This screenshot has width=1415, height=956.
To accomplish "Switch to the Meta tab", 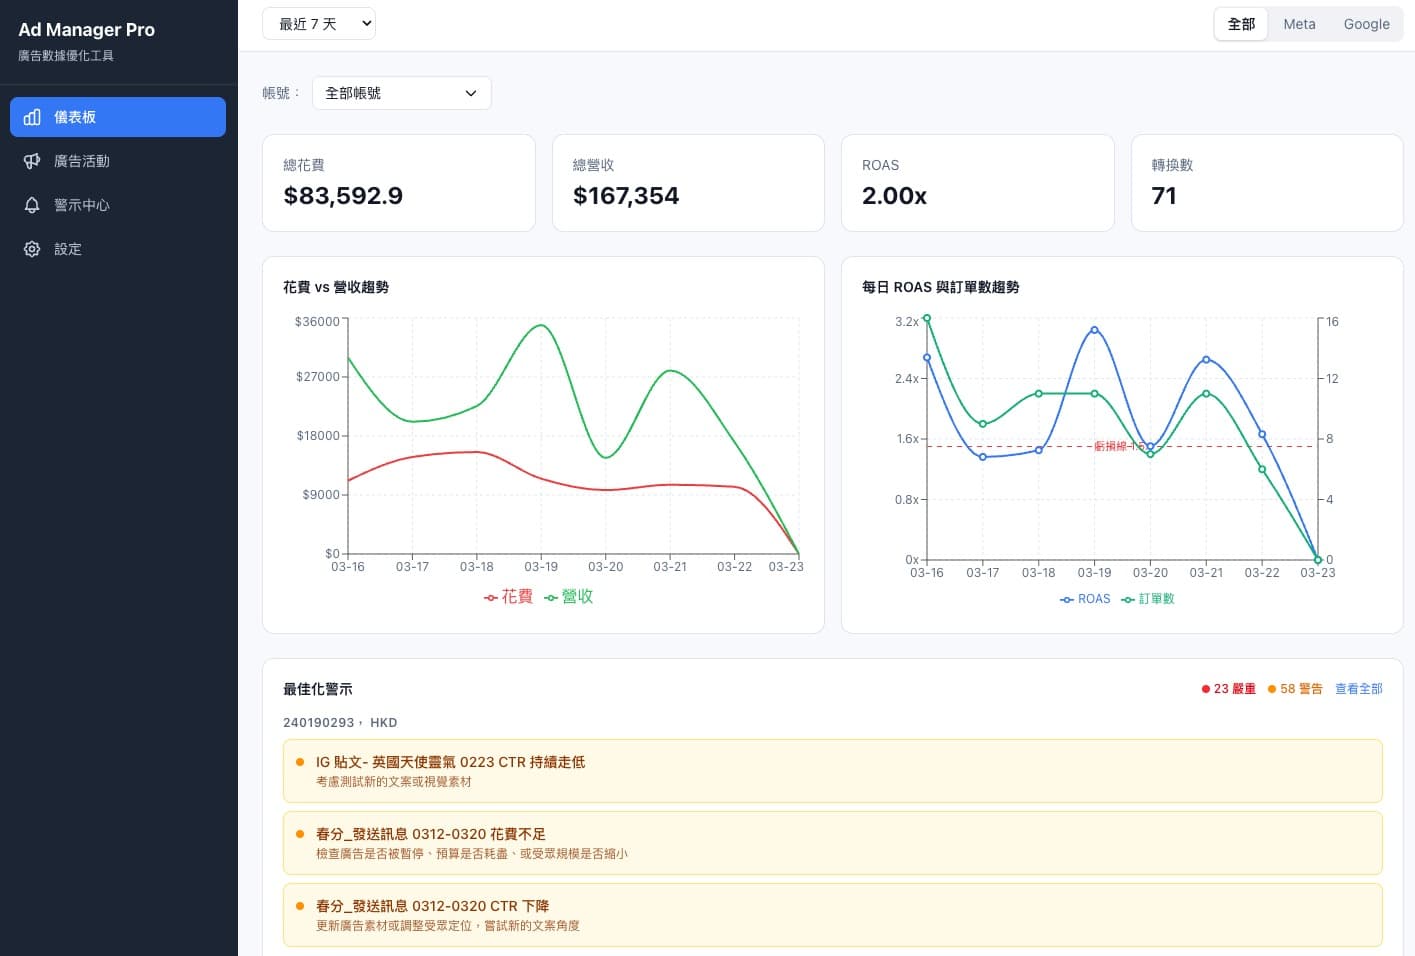I will click(x=1299, y=23).
